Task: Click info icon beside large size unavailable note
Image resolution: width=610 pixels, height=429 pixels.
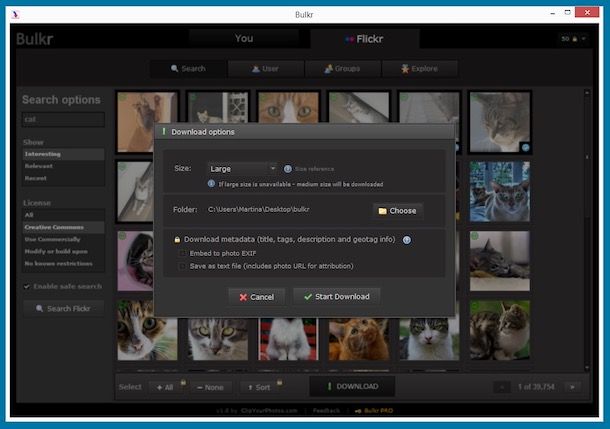Action: point(211,184)
